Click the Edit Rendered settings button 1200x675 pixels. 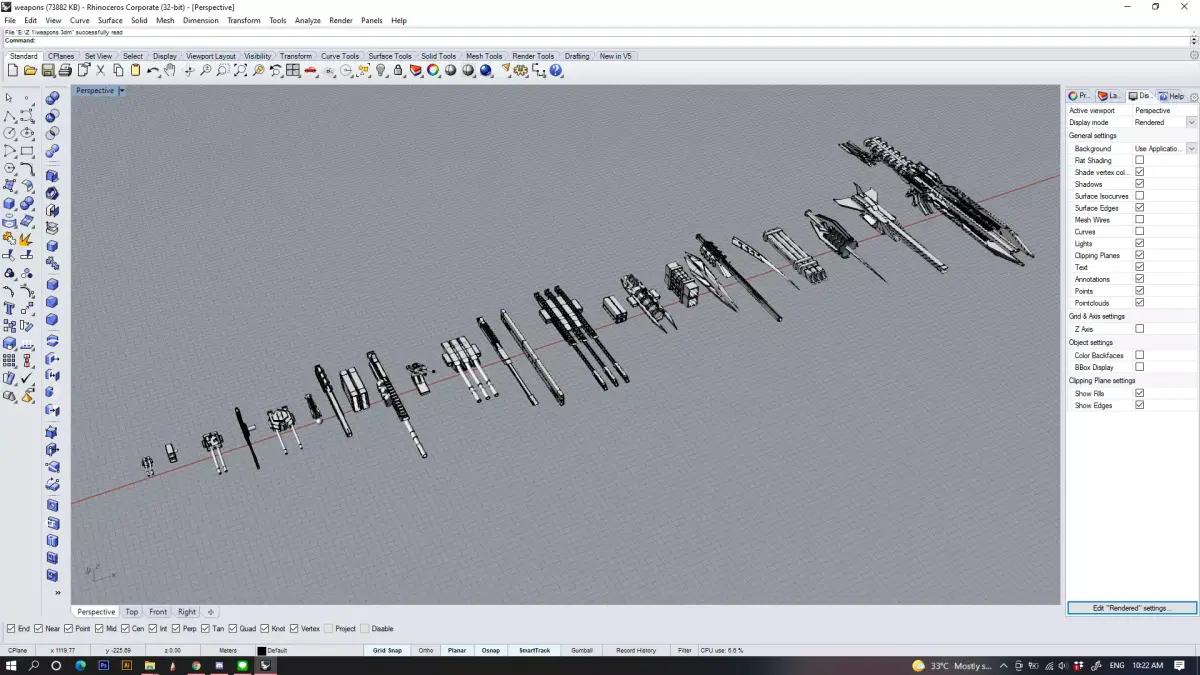[1131, 608]
